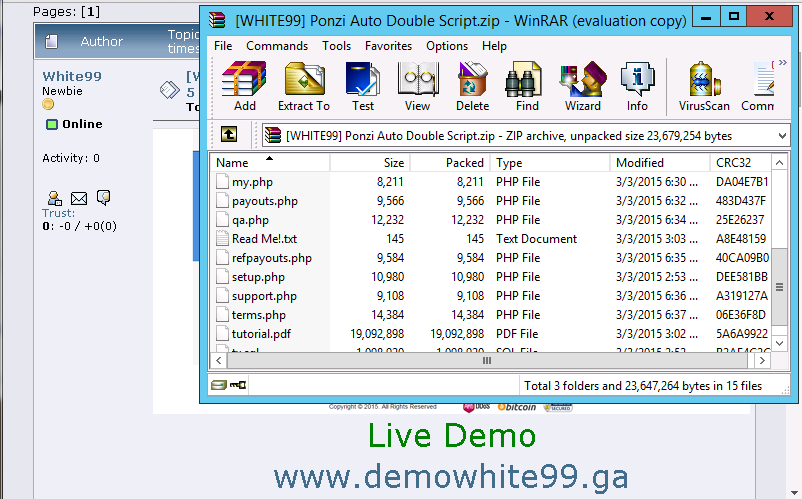Open the archive path dropdown
Viewport: 802px width, 499px height.
coord(782,136)
